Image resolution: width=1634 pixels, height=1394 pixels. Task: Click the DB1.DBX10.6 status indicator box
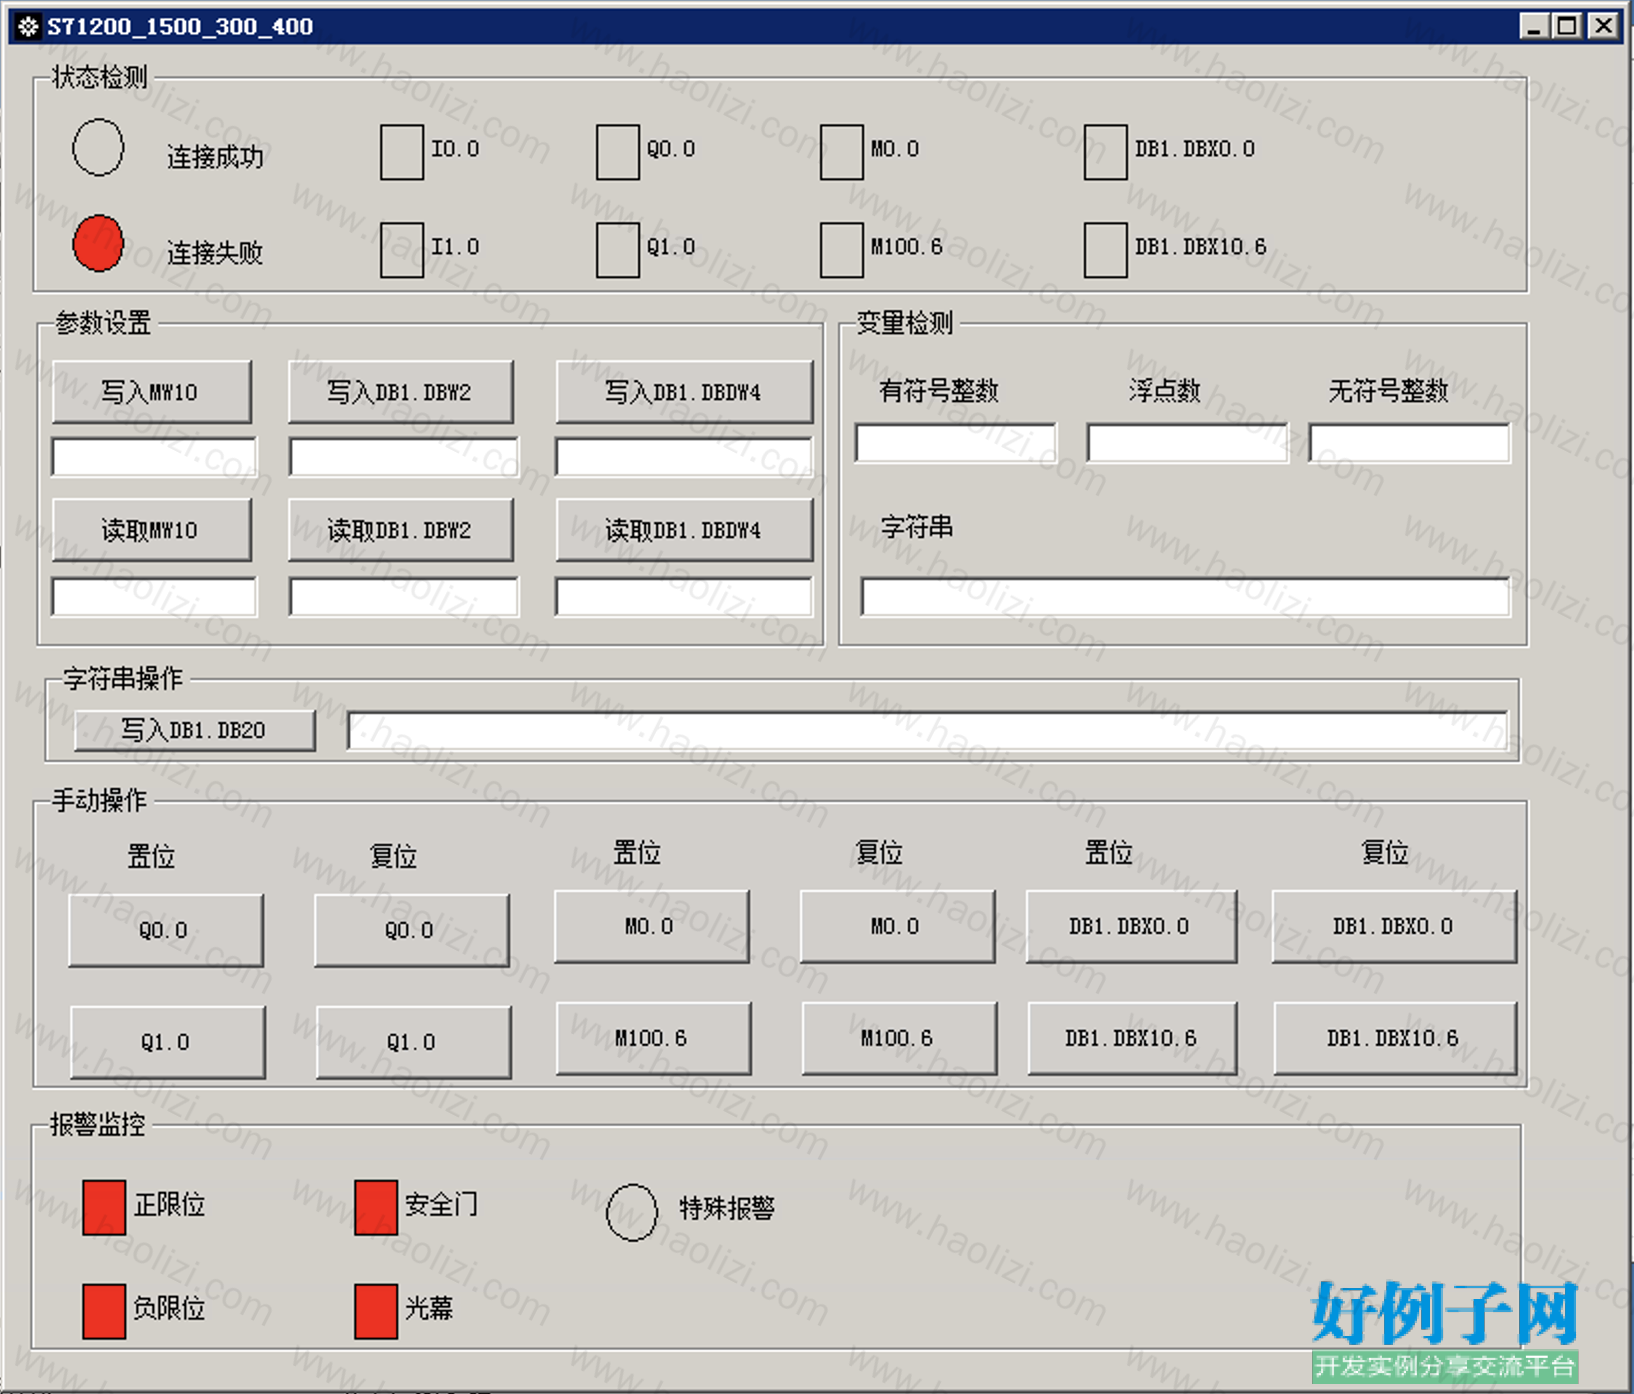coord(1106,250)
